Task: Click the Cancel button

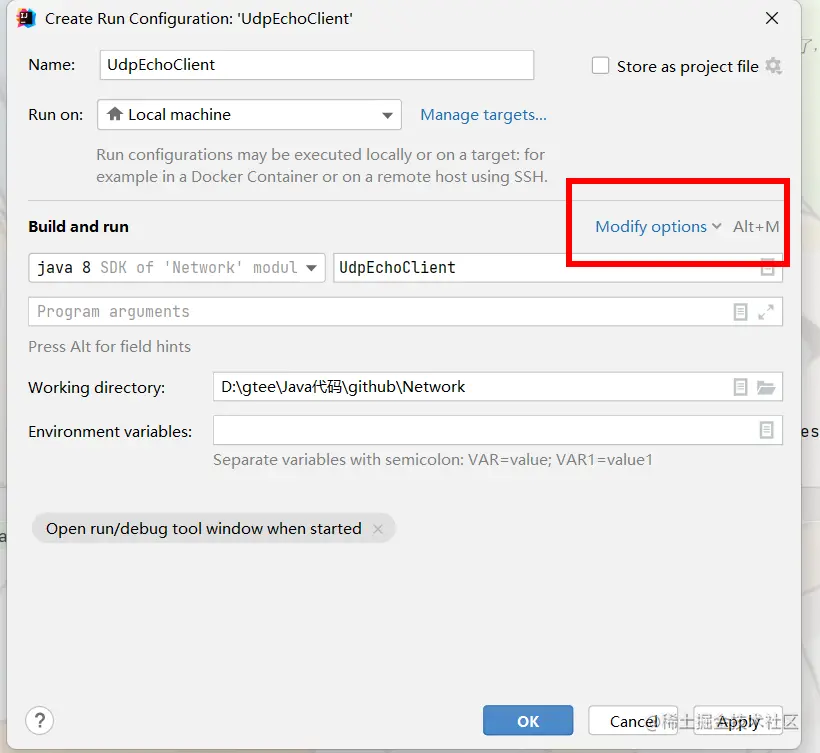Action: (x=633, y=721)
